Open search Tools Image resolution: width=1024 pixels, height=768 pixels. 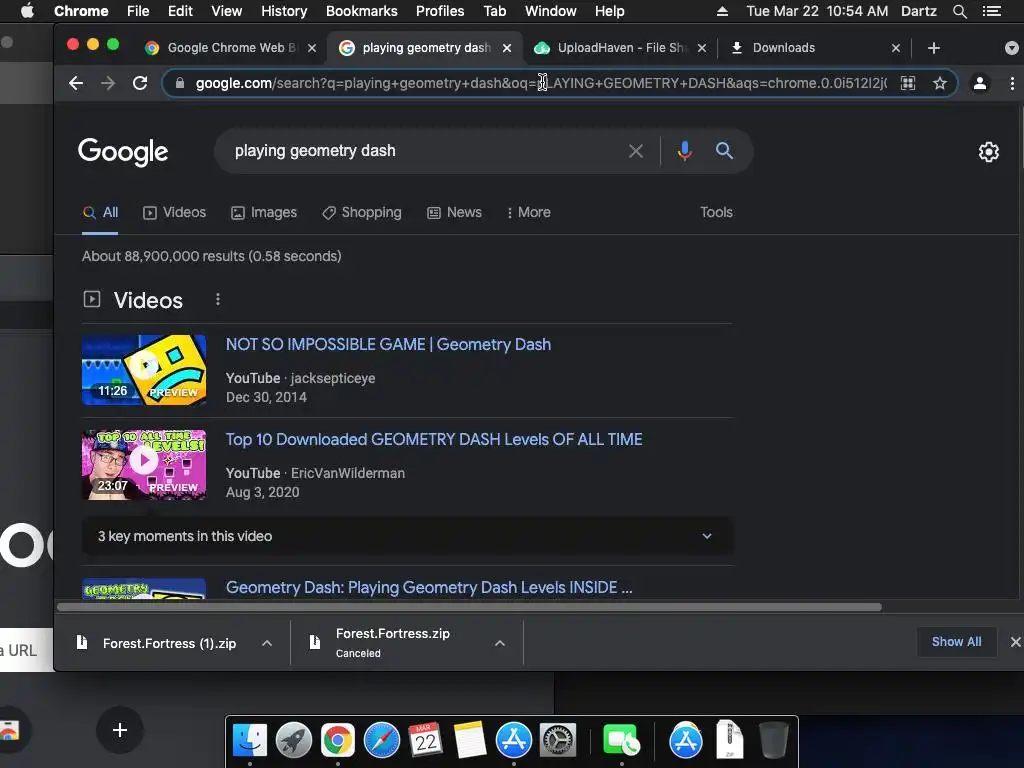point(716,212)
